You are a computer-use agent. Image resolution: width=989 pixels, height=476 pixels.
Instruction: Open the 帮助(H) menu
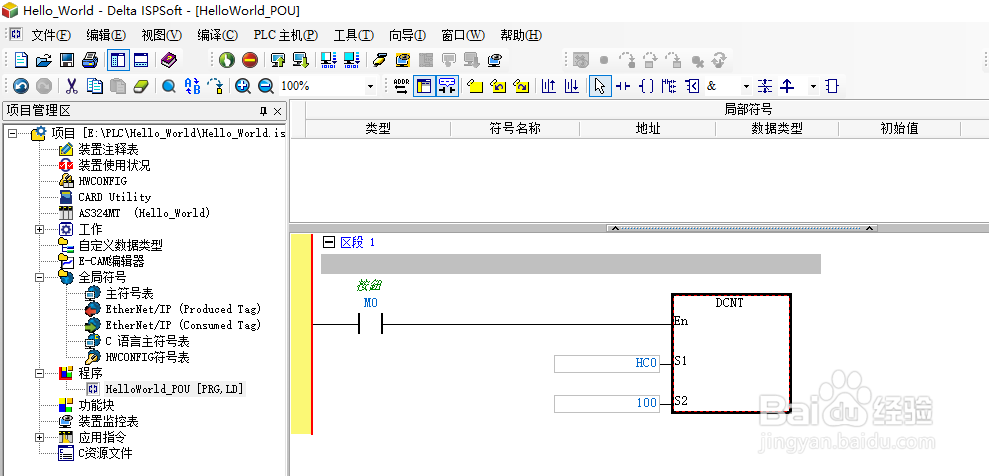521,35
